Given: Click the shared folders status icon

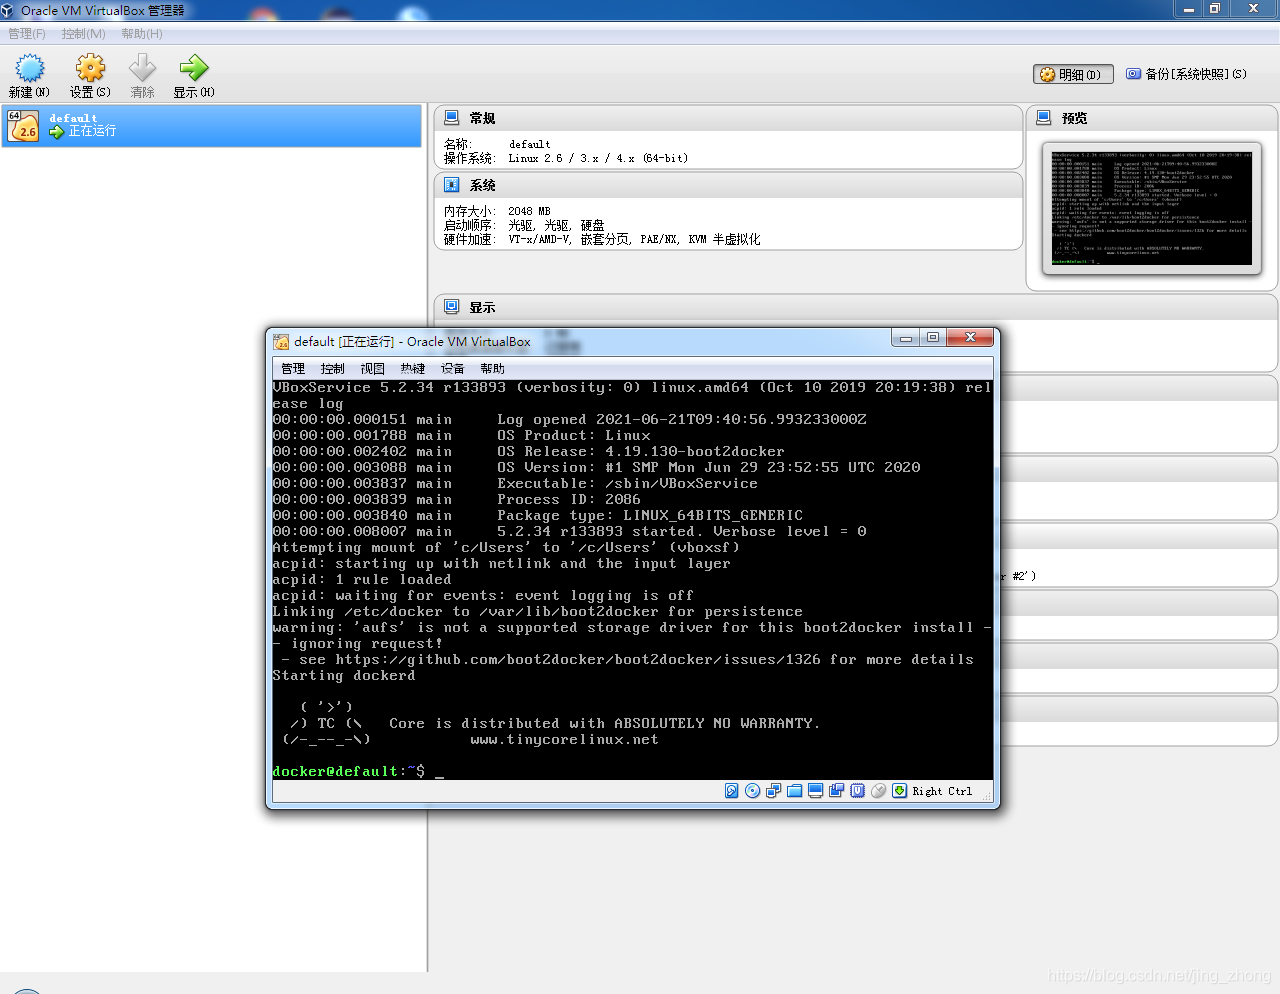Looking at the screenshot, I should 795,791.
